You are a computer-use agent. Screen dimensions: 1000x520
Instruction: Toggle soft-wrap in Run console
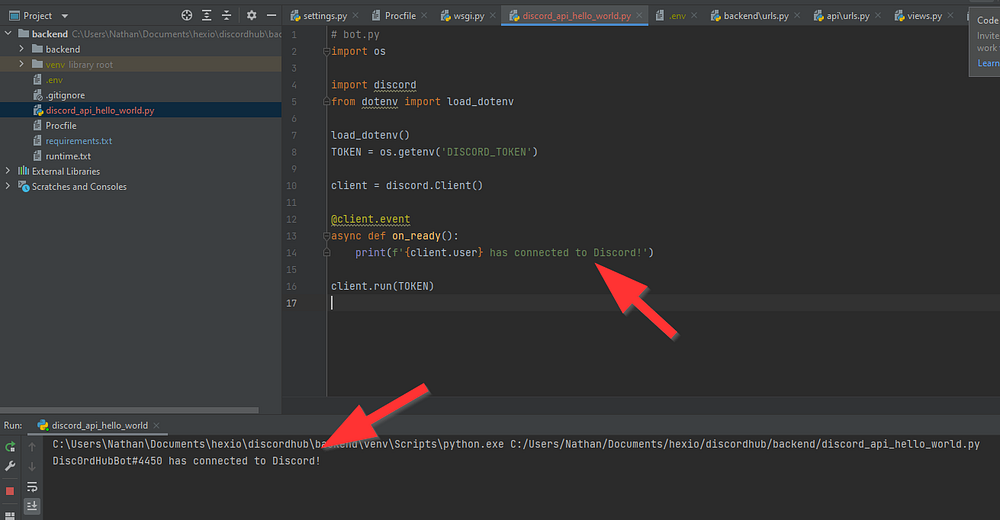tap(32, 486)
